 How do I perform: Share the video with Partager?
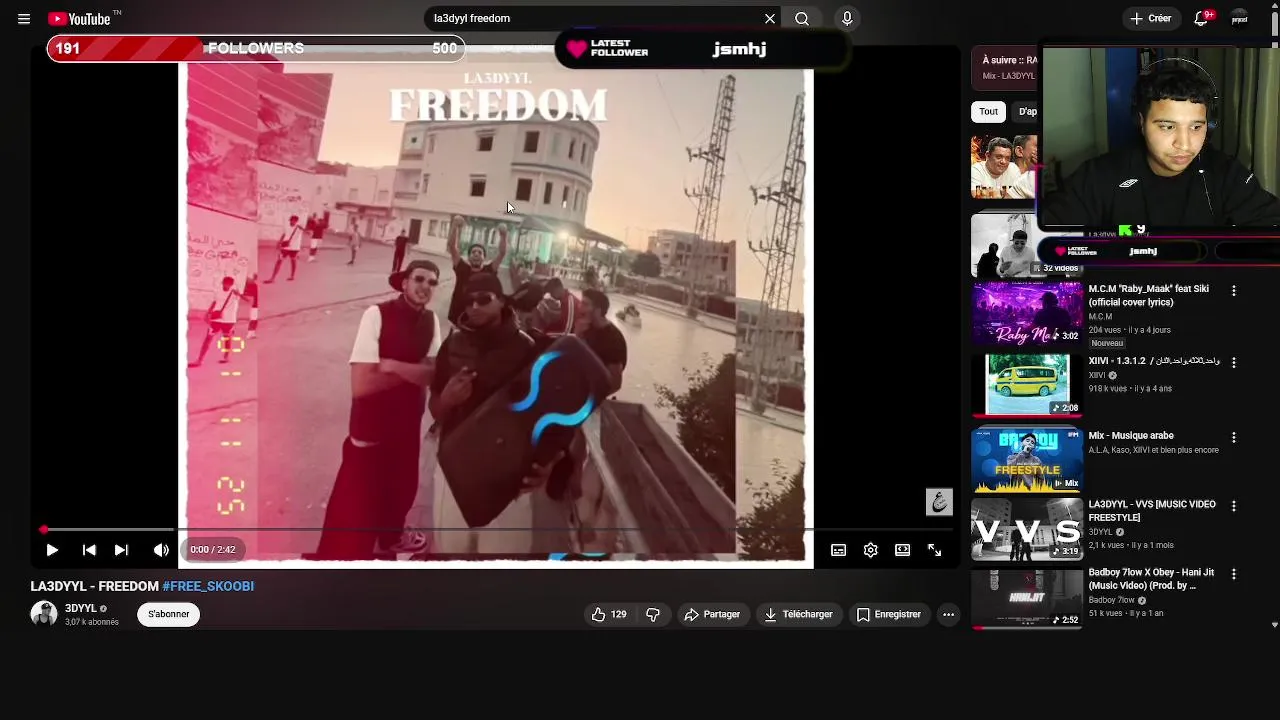[712, 614]
